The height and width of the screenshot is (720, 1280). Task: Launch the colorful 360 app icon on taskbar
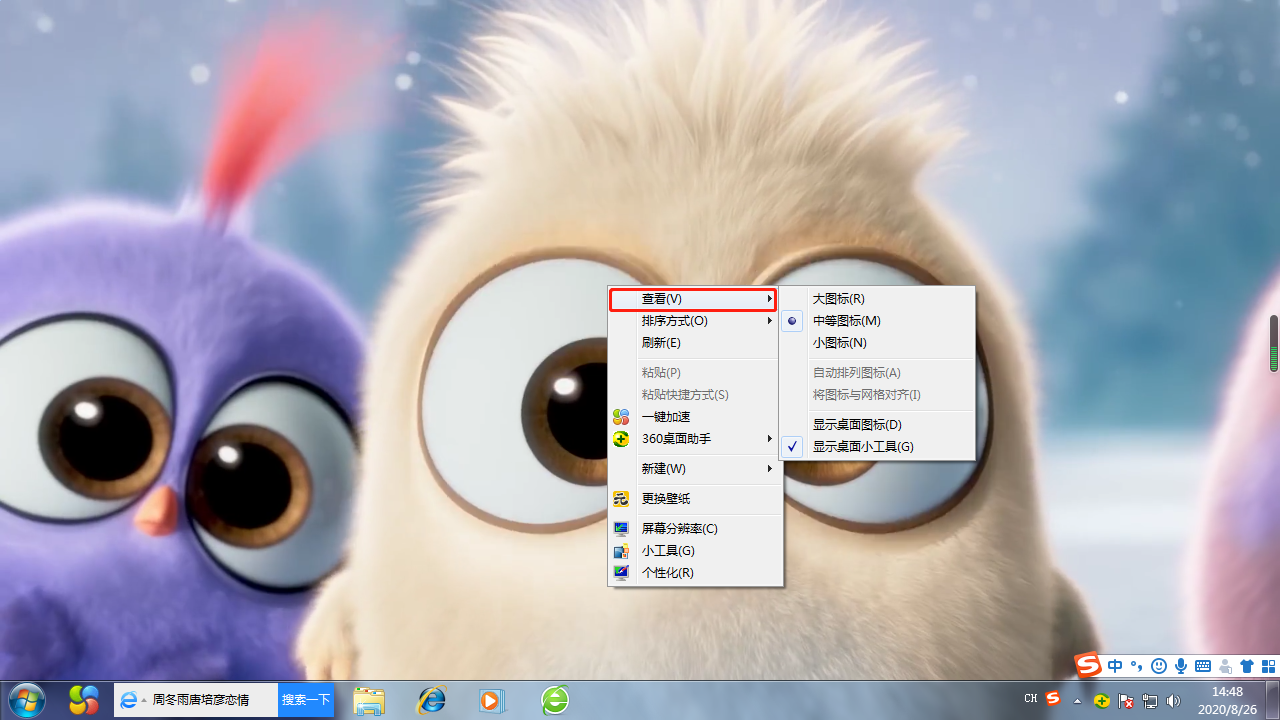point(84,700)
